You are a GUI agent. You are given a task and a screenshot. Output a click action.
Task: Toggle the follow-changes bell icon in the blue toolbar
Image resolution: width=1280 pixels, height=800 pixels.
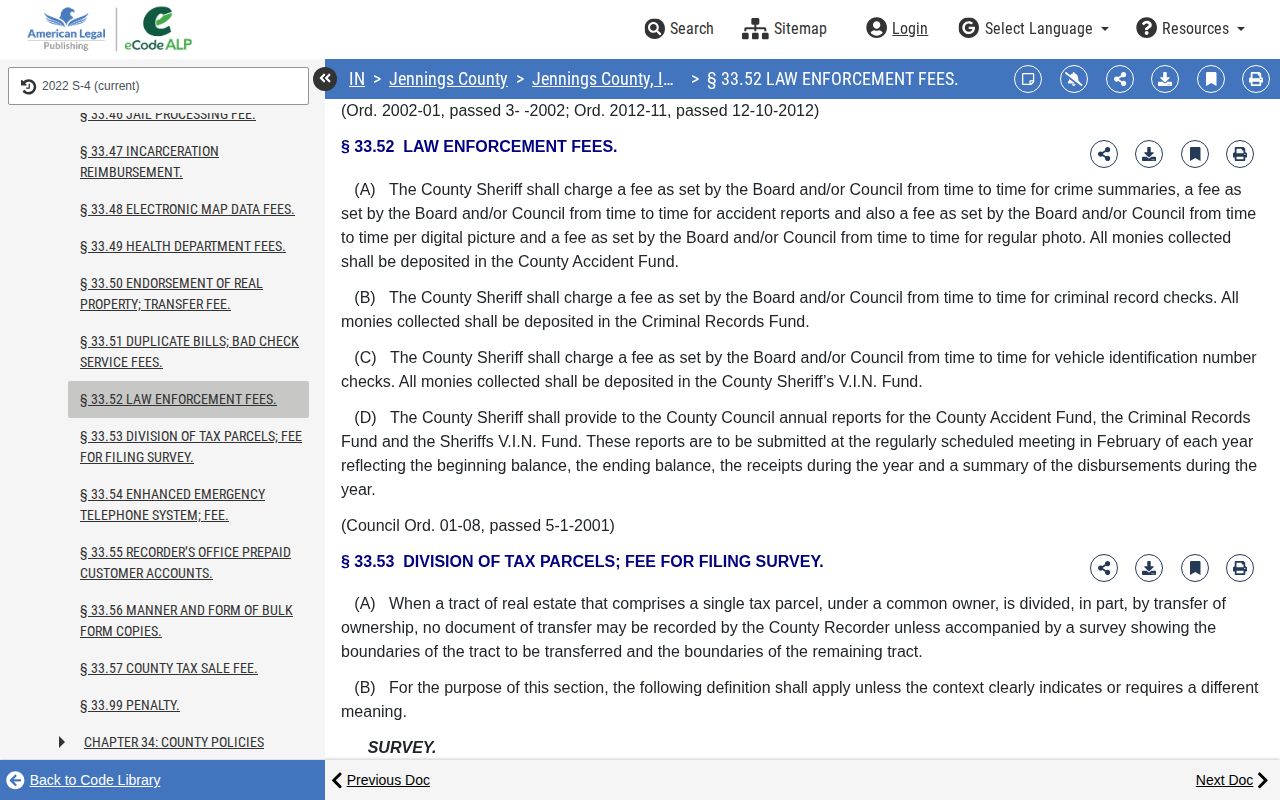(1074, 79)
